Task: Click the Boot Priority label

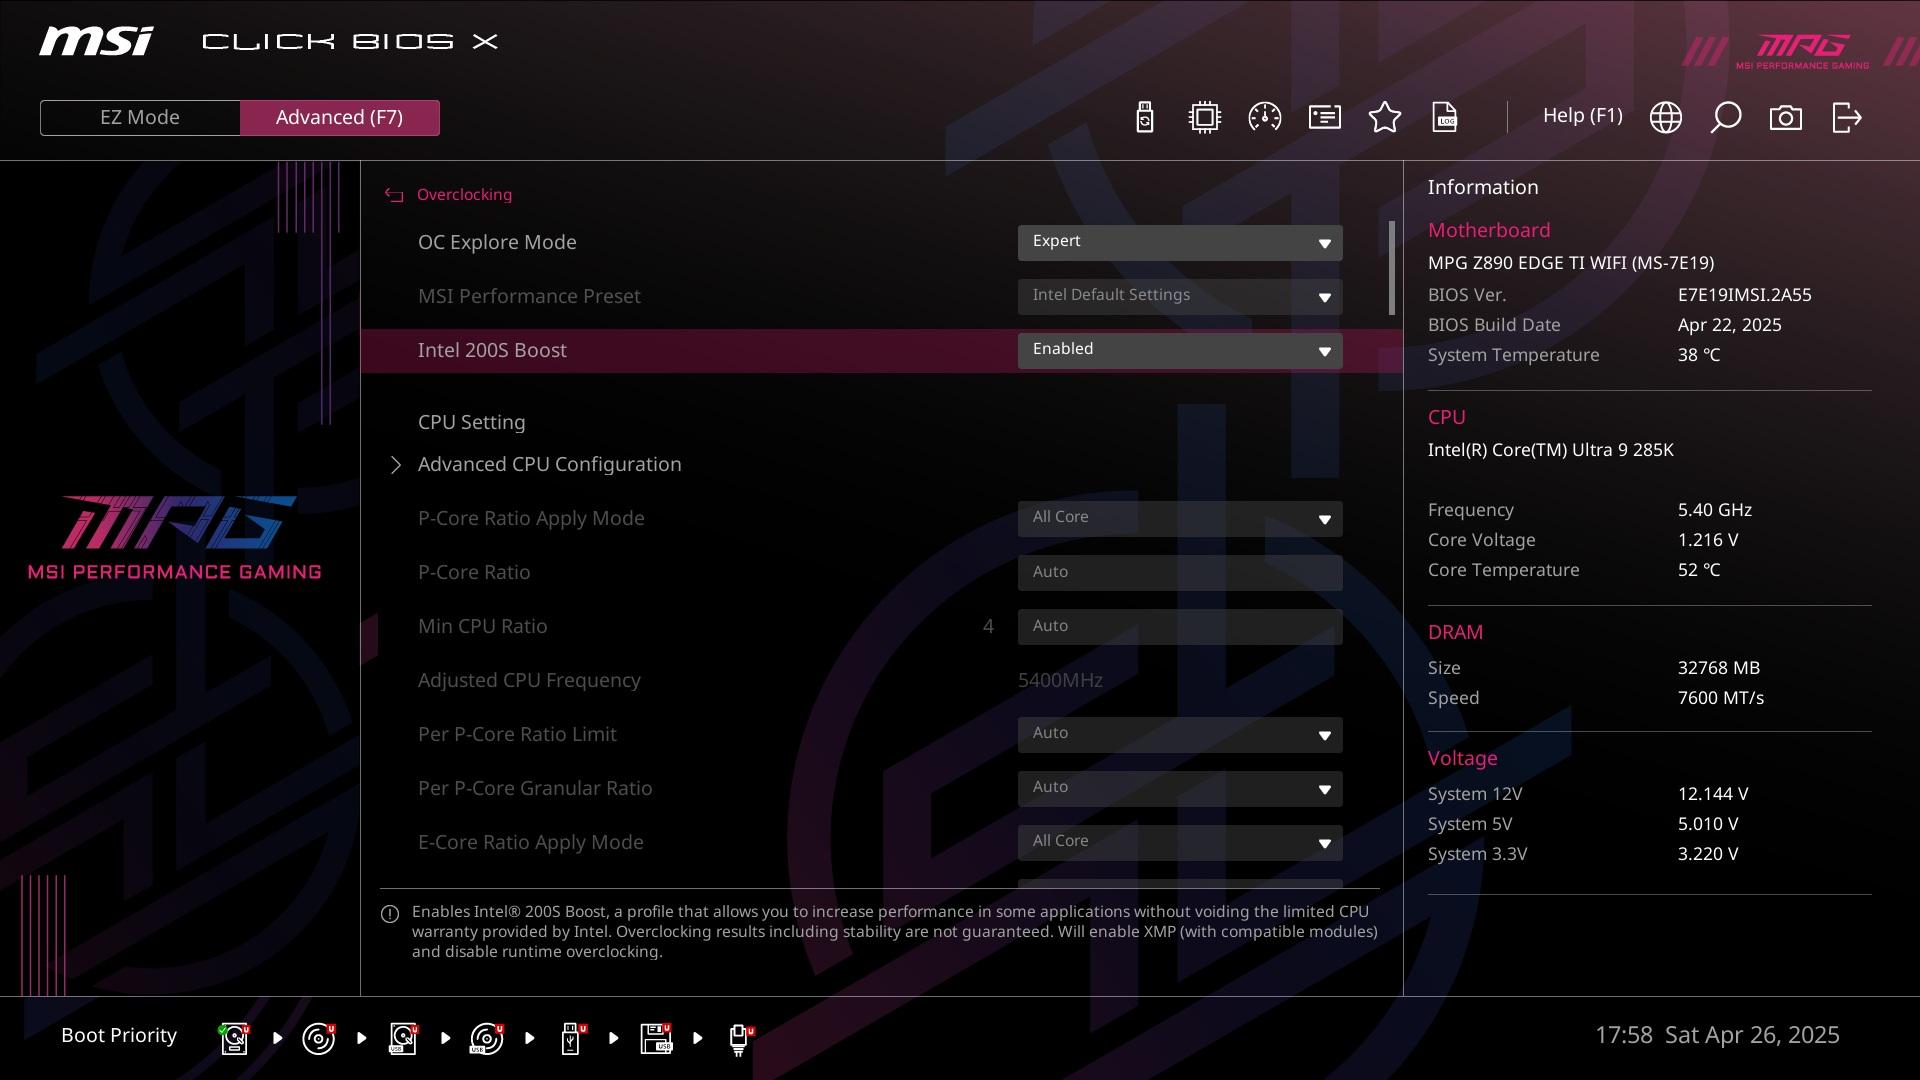Action: click(x=119, y=1036)
